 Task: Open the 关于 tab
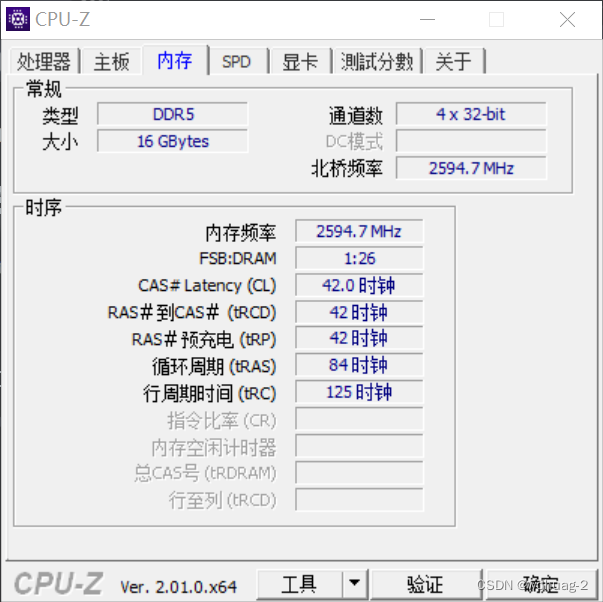[x=453, y=61]
